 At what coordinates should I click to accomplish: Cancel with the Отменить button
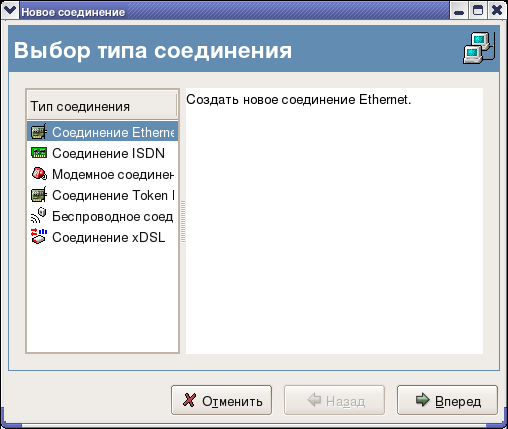(221, 400)
